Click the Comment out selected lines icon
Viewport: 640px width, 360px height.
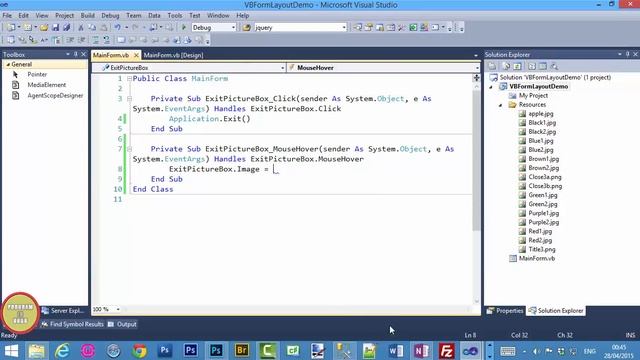coord(95,40)
